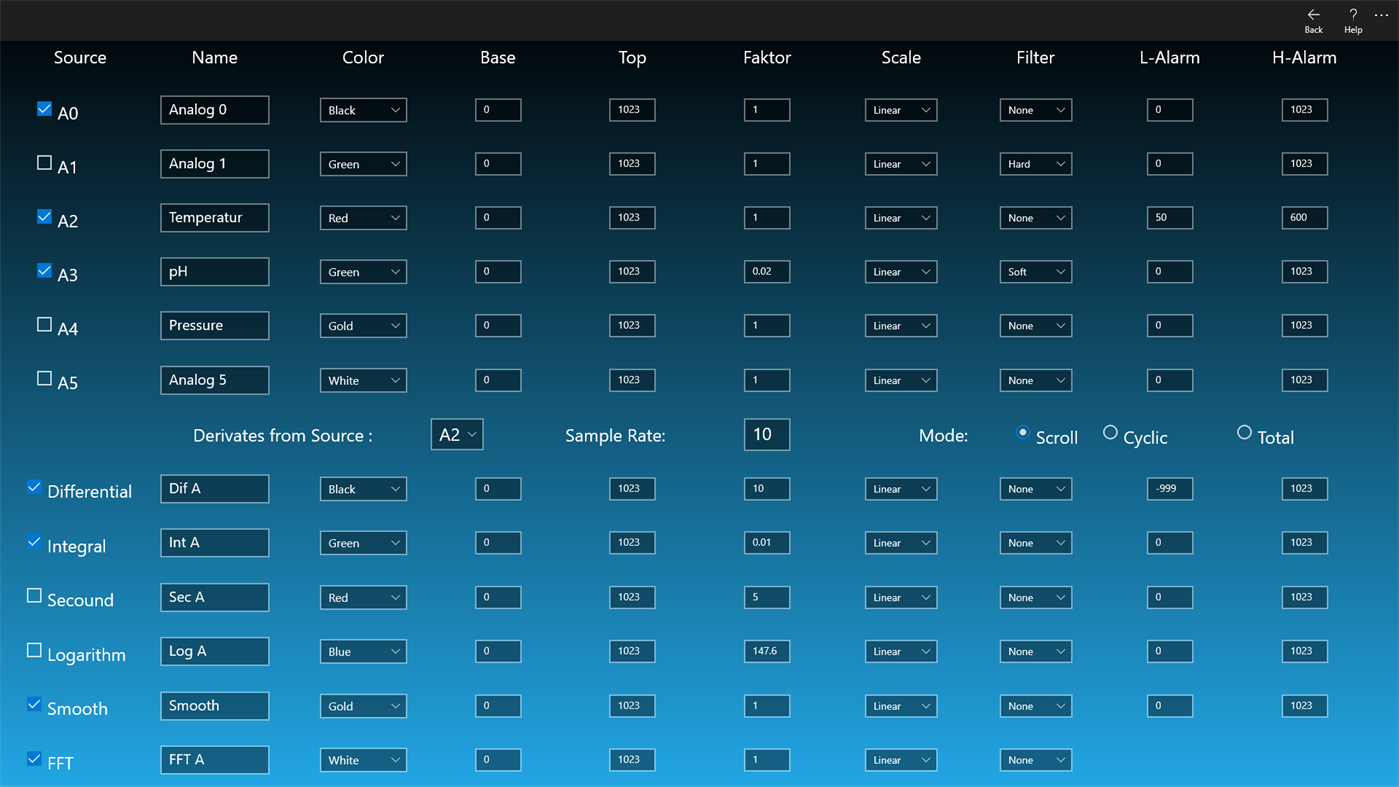Image resolution: width=1399 pixels, height=787 pixels.
Task: Click the A3 Faktor field showing 0.02
Action: pos(767,272)
